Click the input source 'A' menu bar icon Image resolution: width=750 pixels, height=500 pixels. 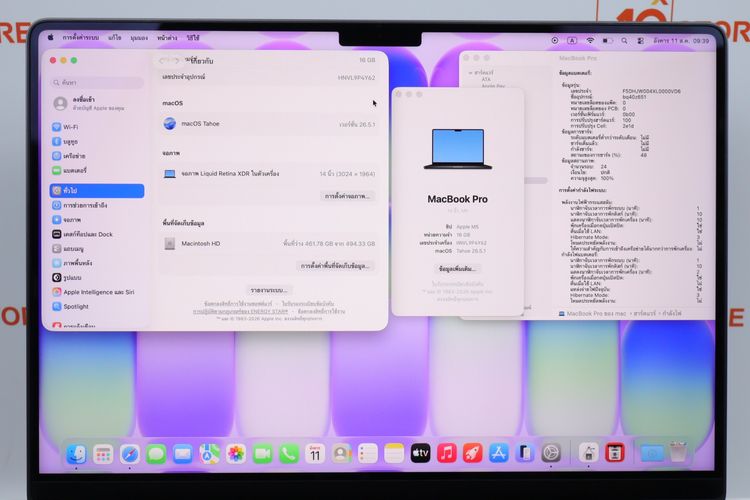point(572,41)
